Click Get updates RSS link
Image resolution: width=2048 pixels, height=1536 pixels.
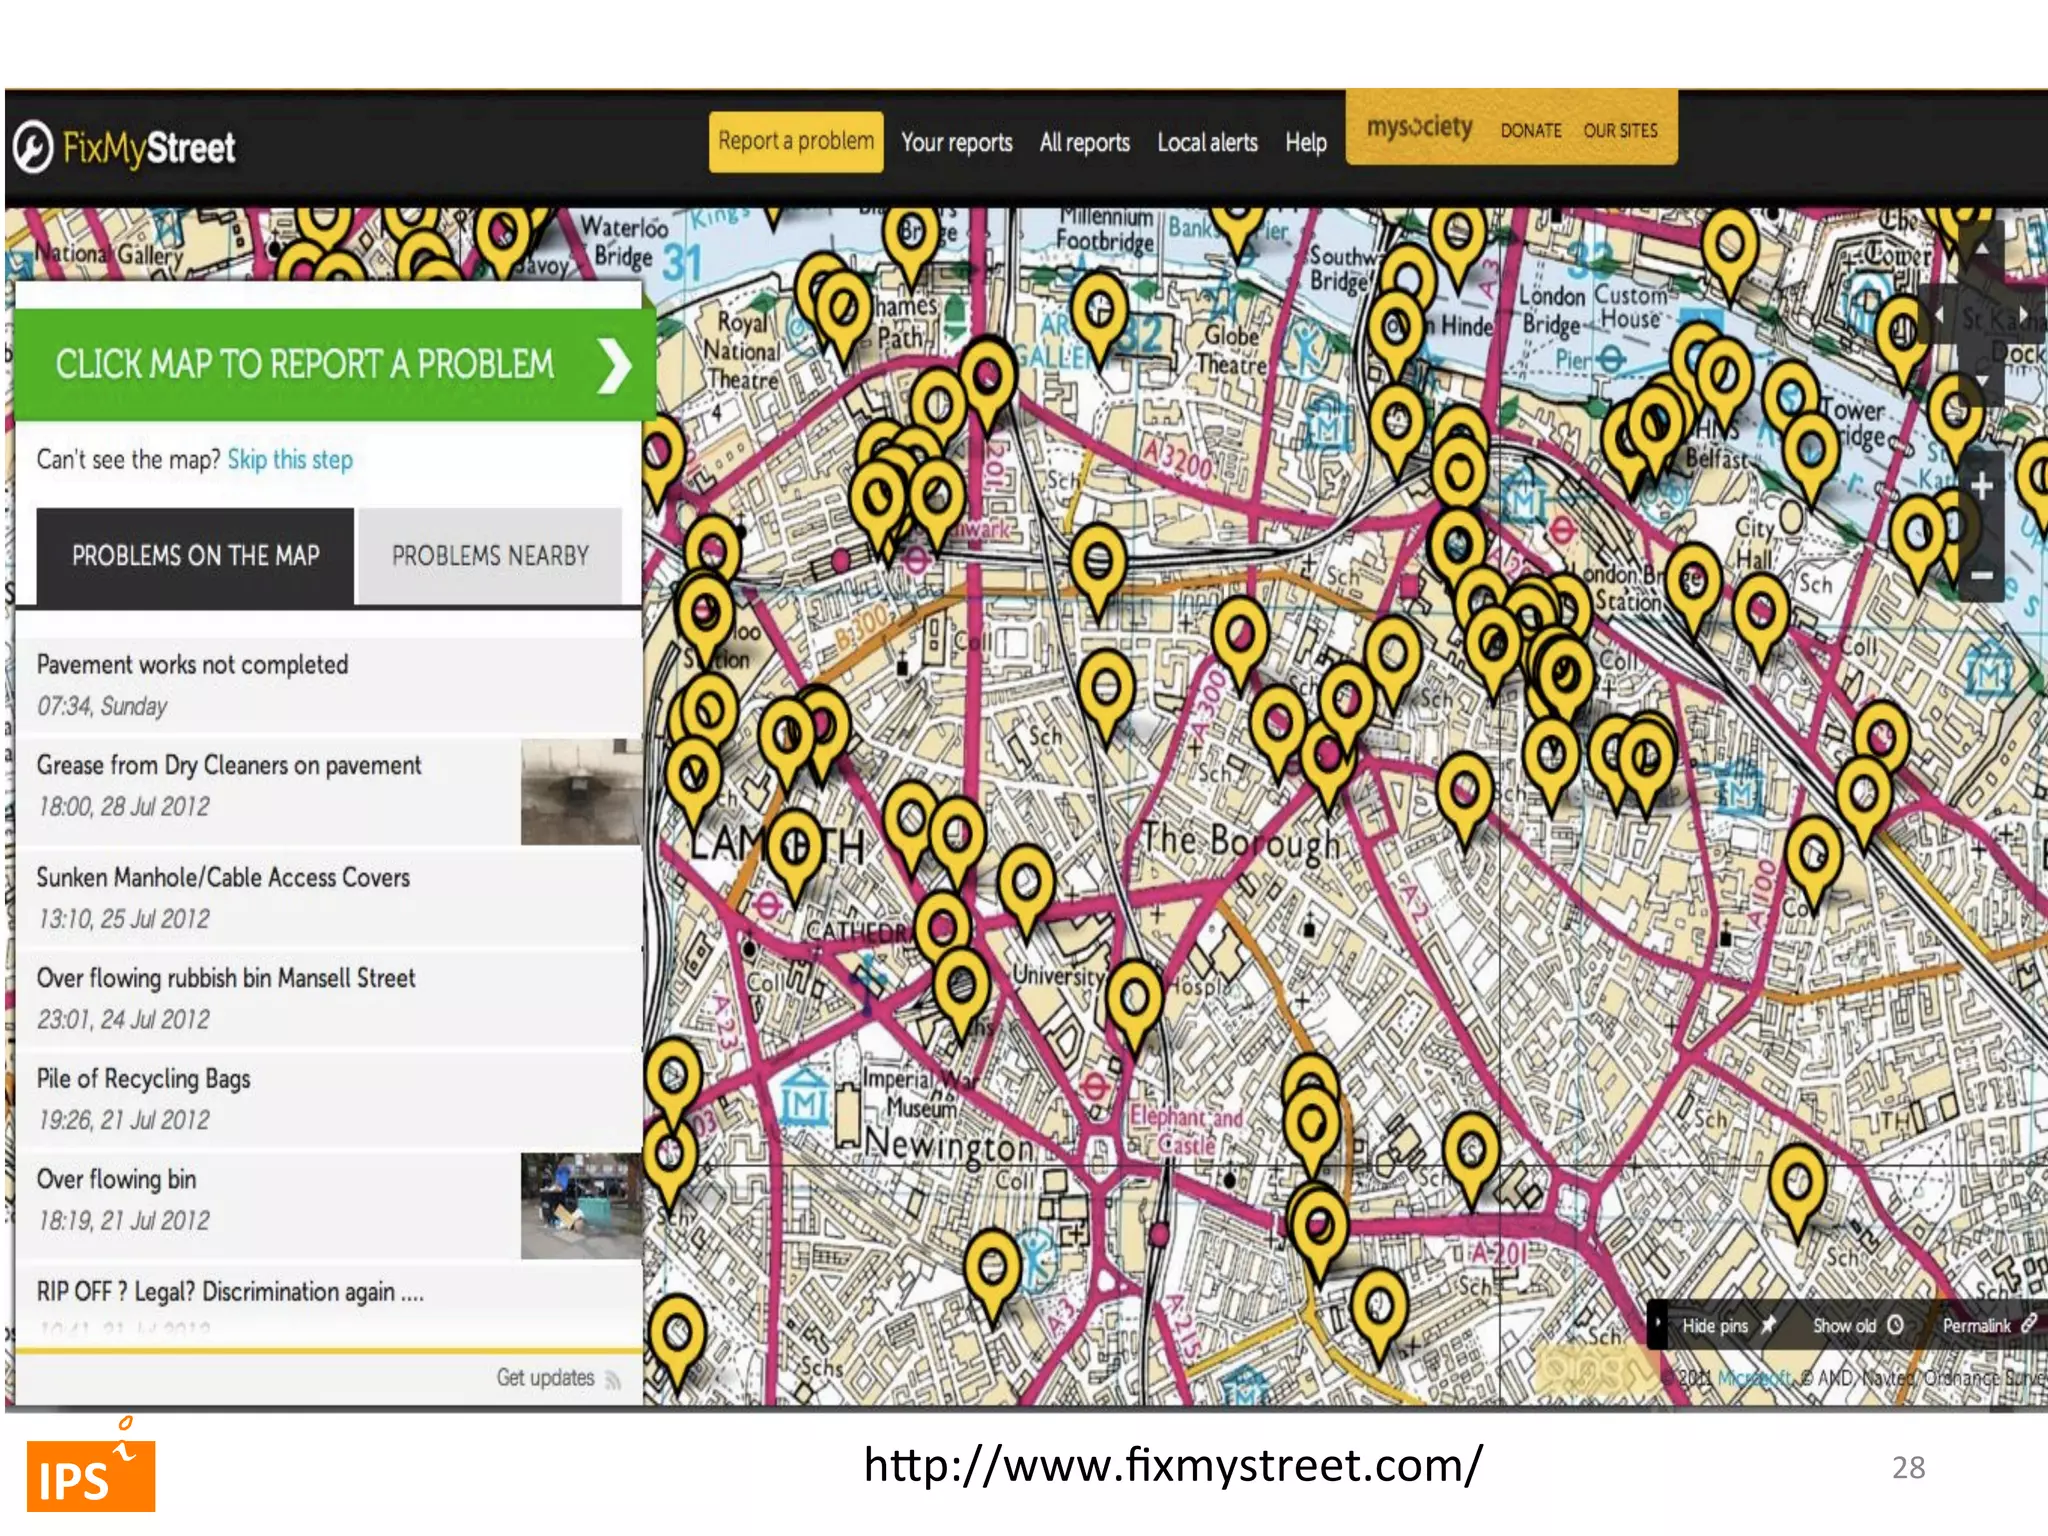pyautogui.click(x=559, y=1378)
